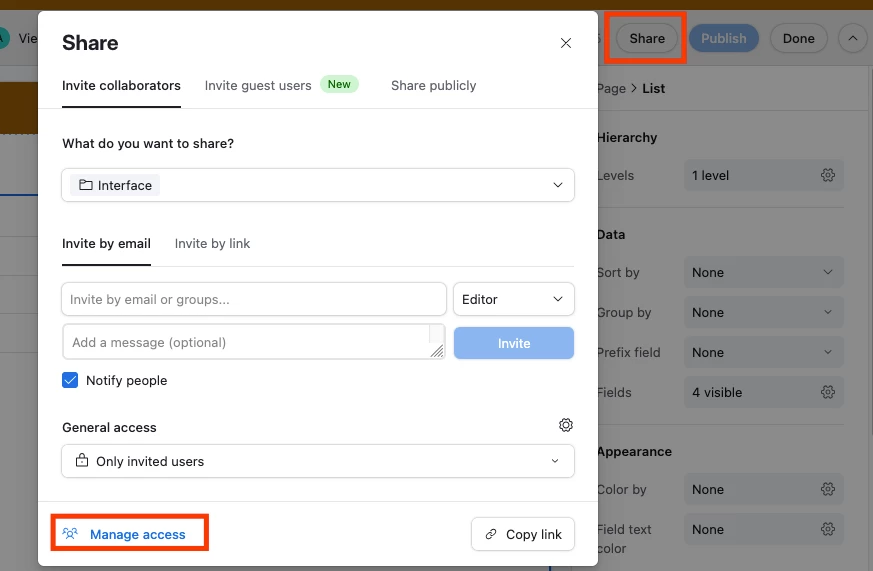
Task: Expand the Interface share target dropdown
Action: 318,185
